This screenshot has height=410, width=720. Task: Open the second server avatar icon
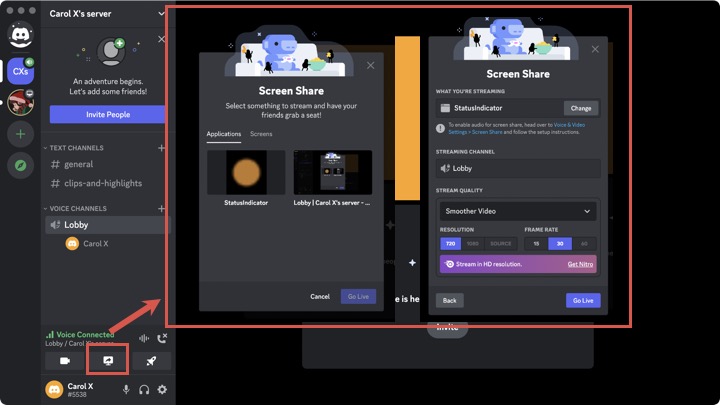21,102
